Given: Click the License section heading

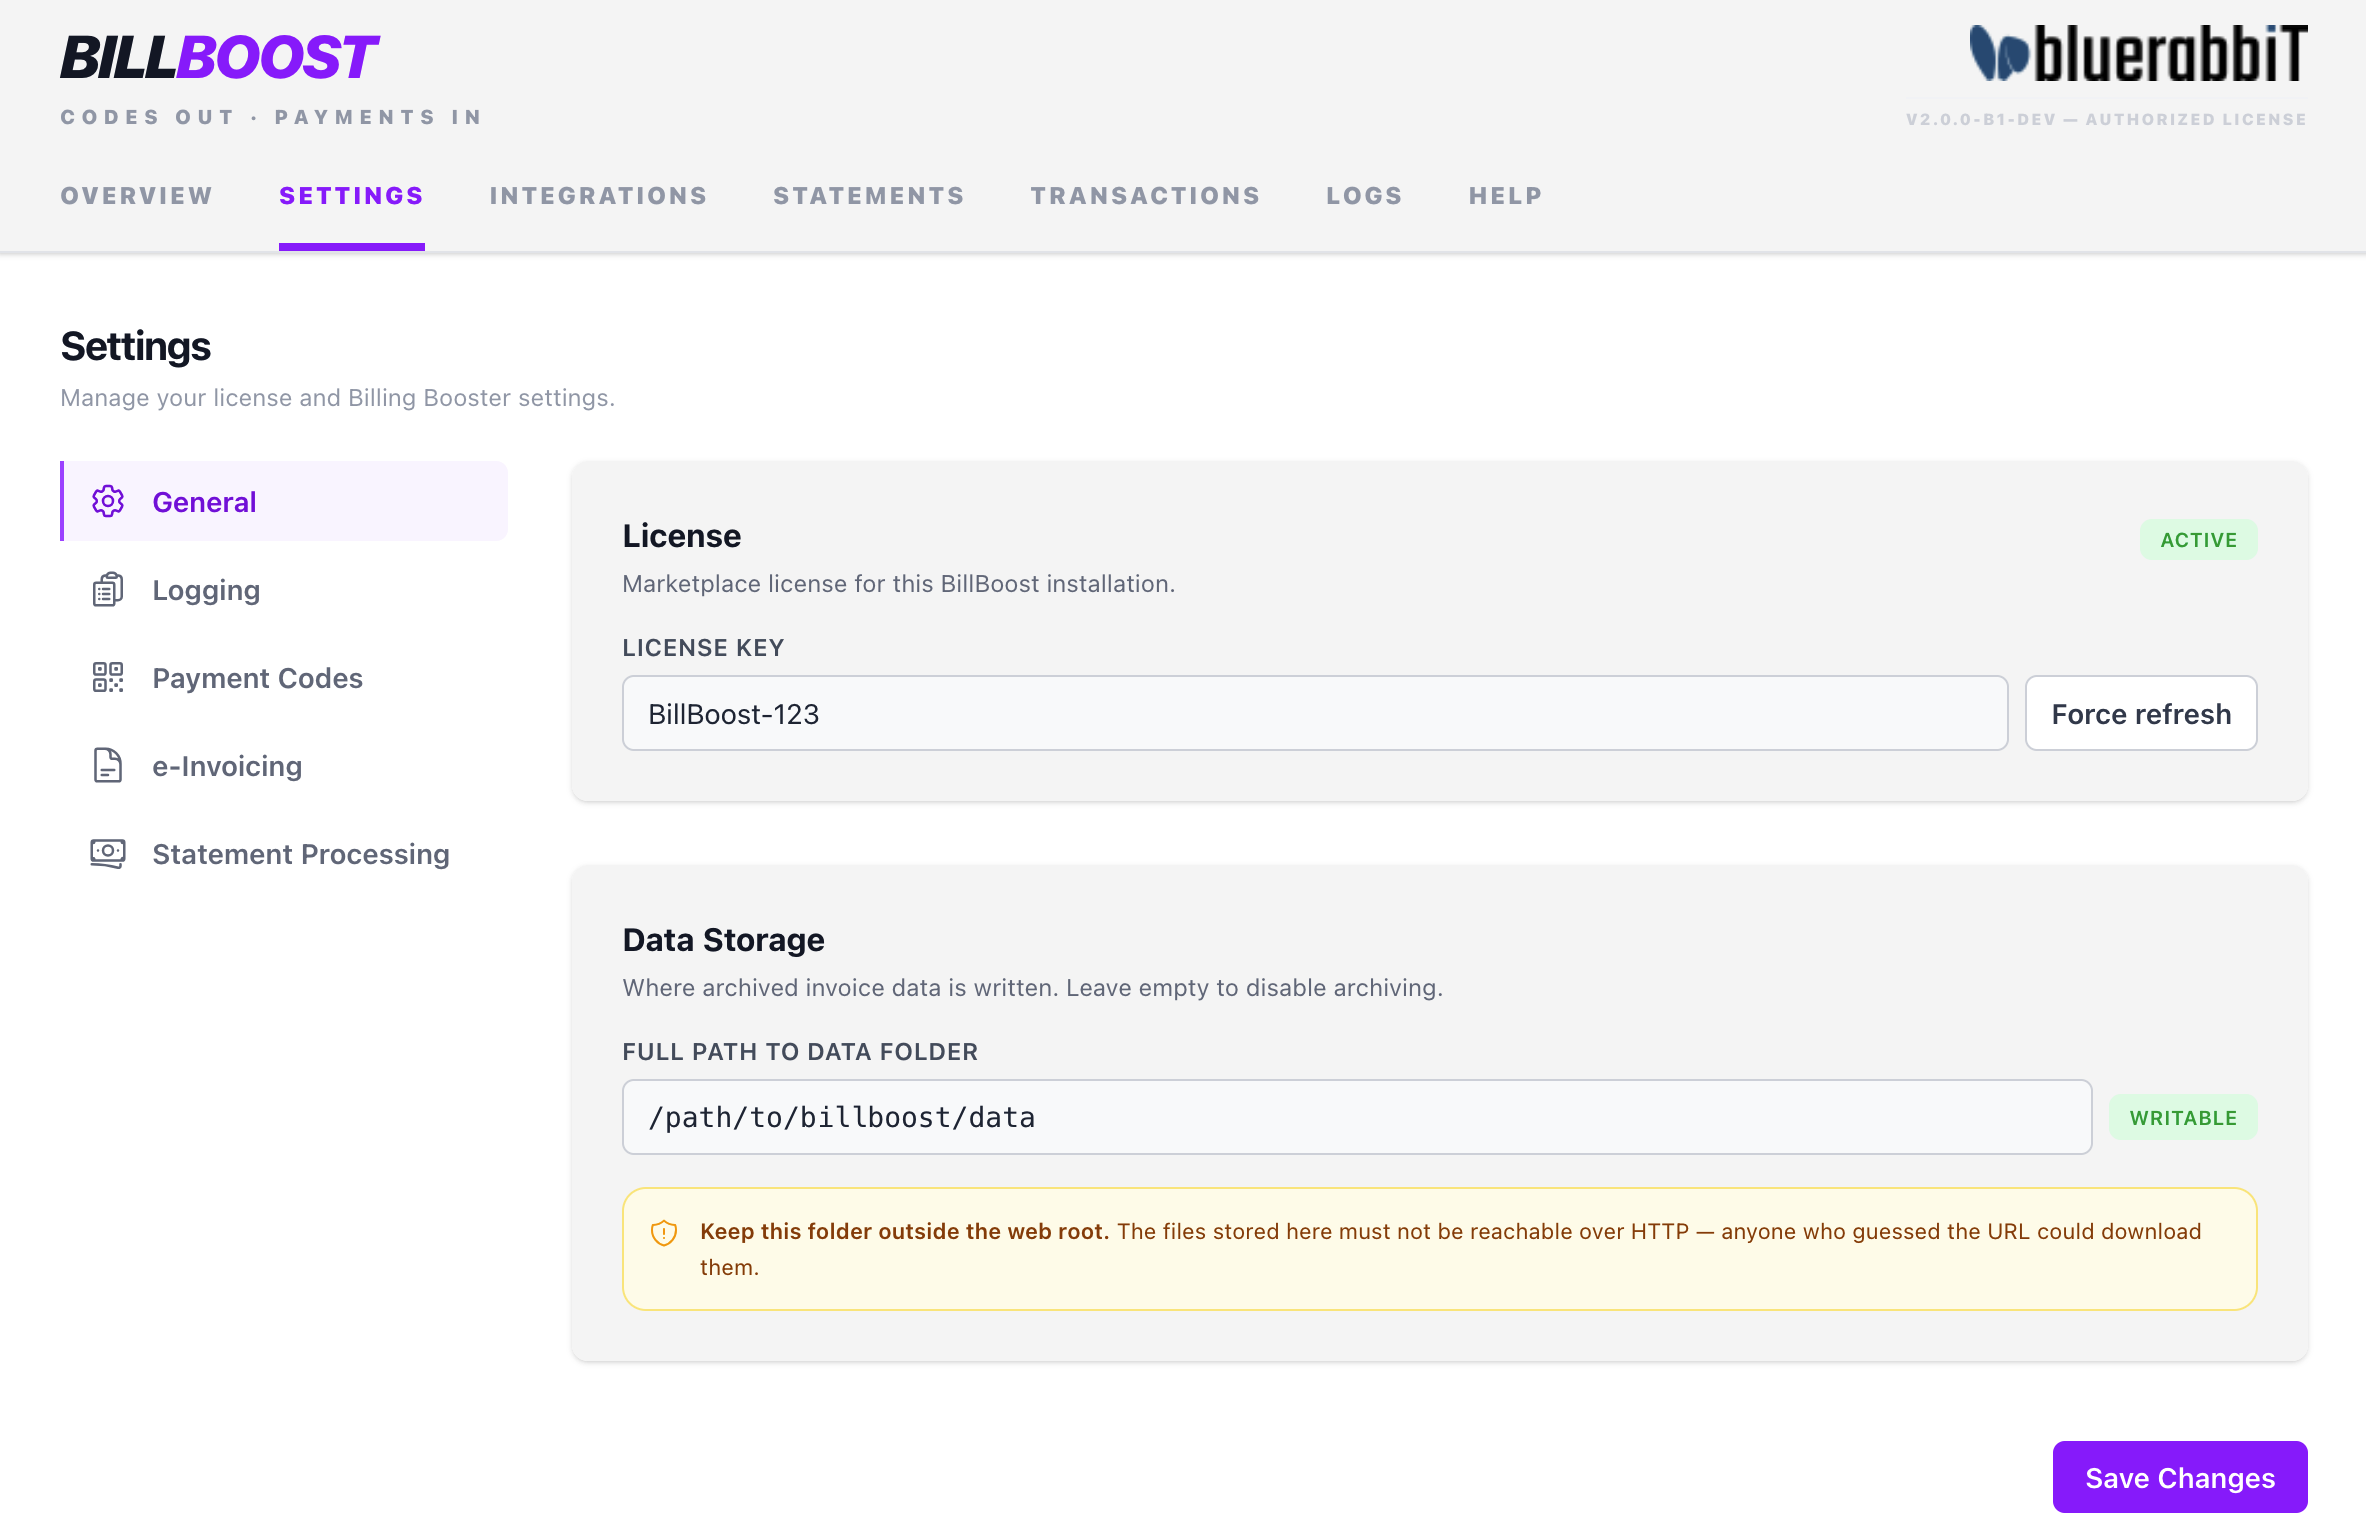Looking at the screenshot, I should 681,536.
